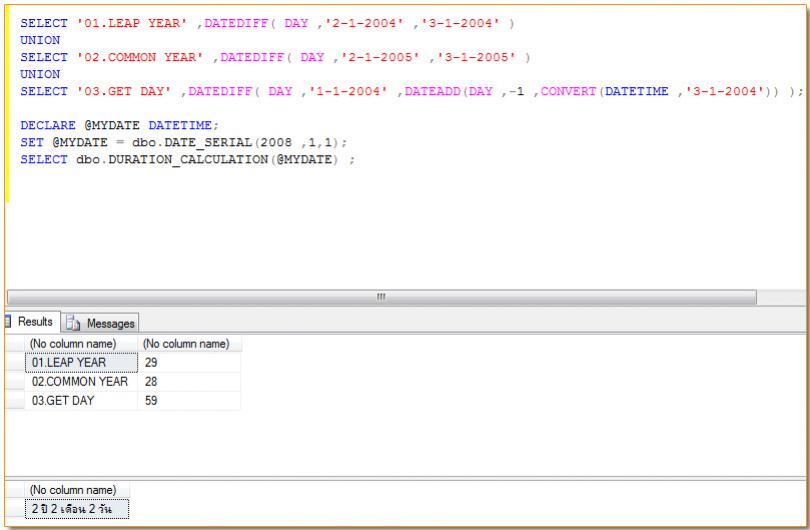810x530 pixels.
Task: Click the '01.LEAP YEAR' string in the query
Action: tap(132, 23)
